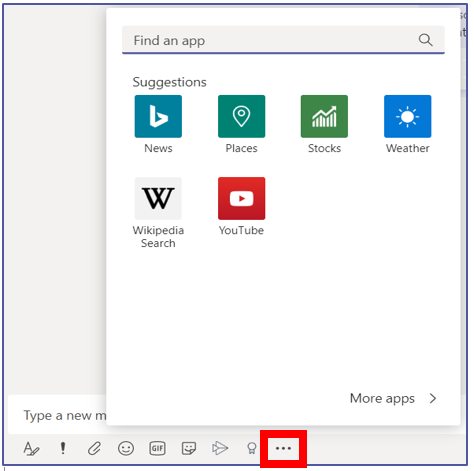Click the "News" label text
The width and height of the screenshot is (474, 471).
[x=158, y=148]
